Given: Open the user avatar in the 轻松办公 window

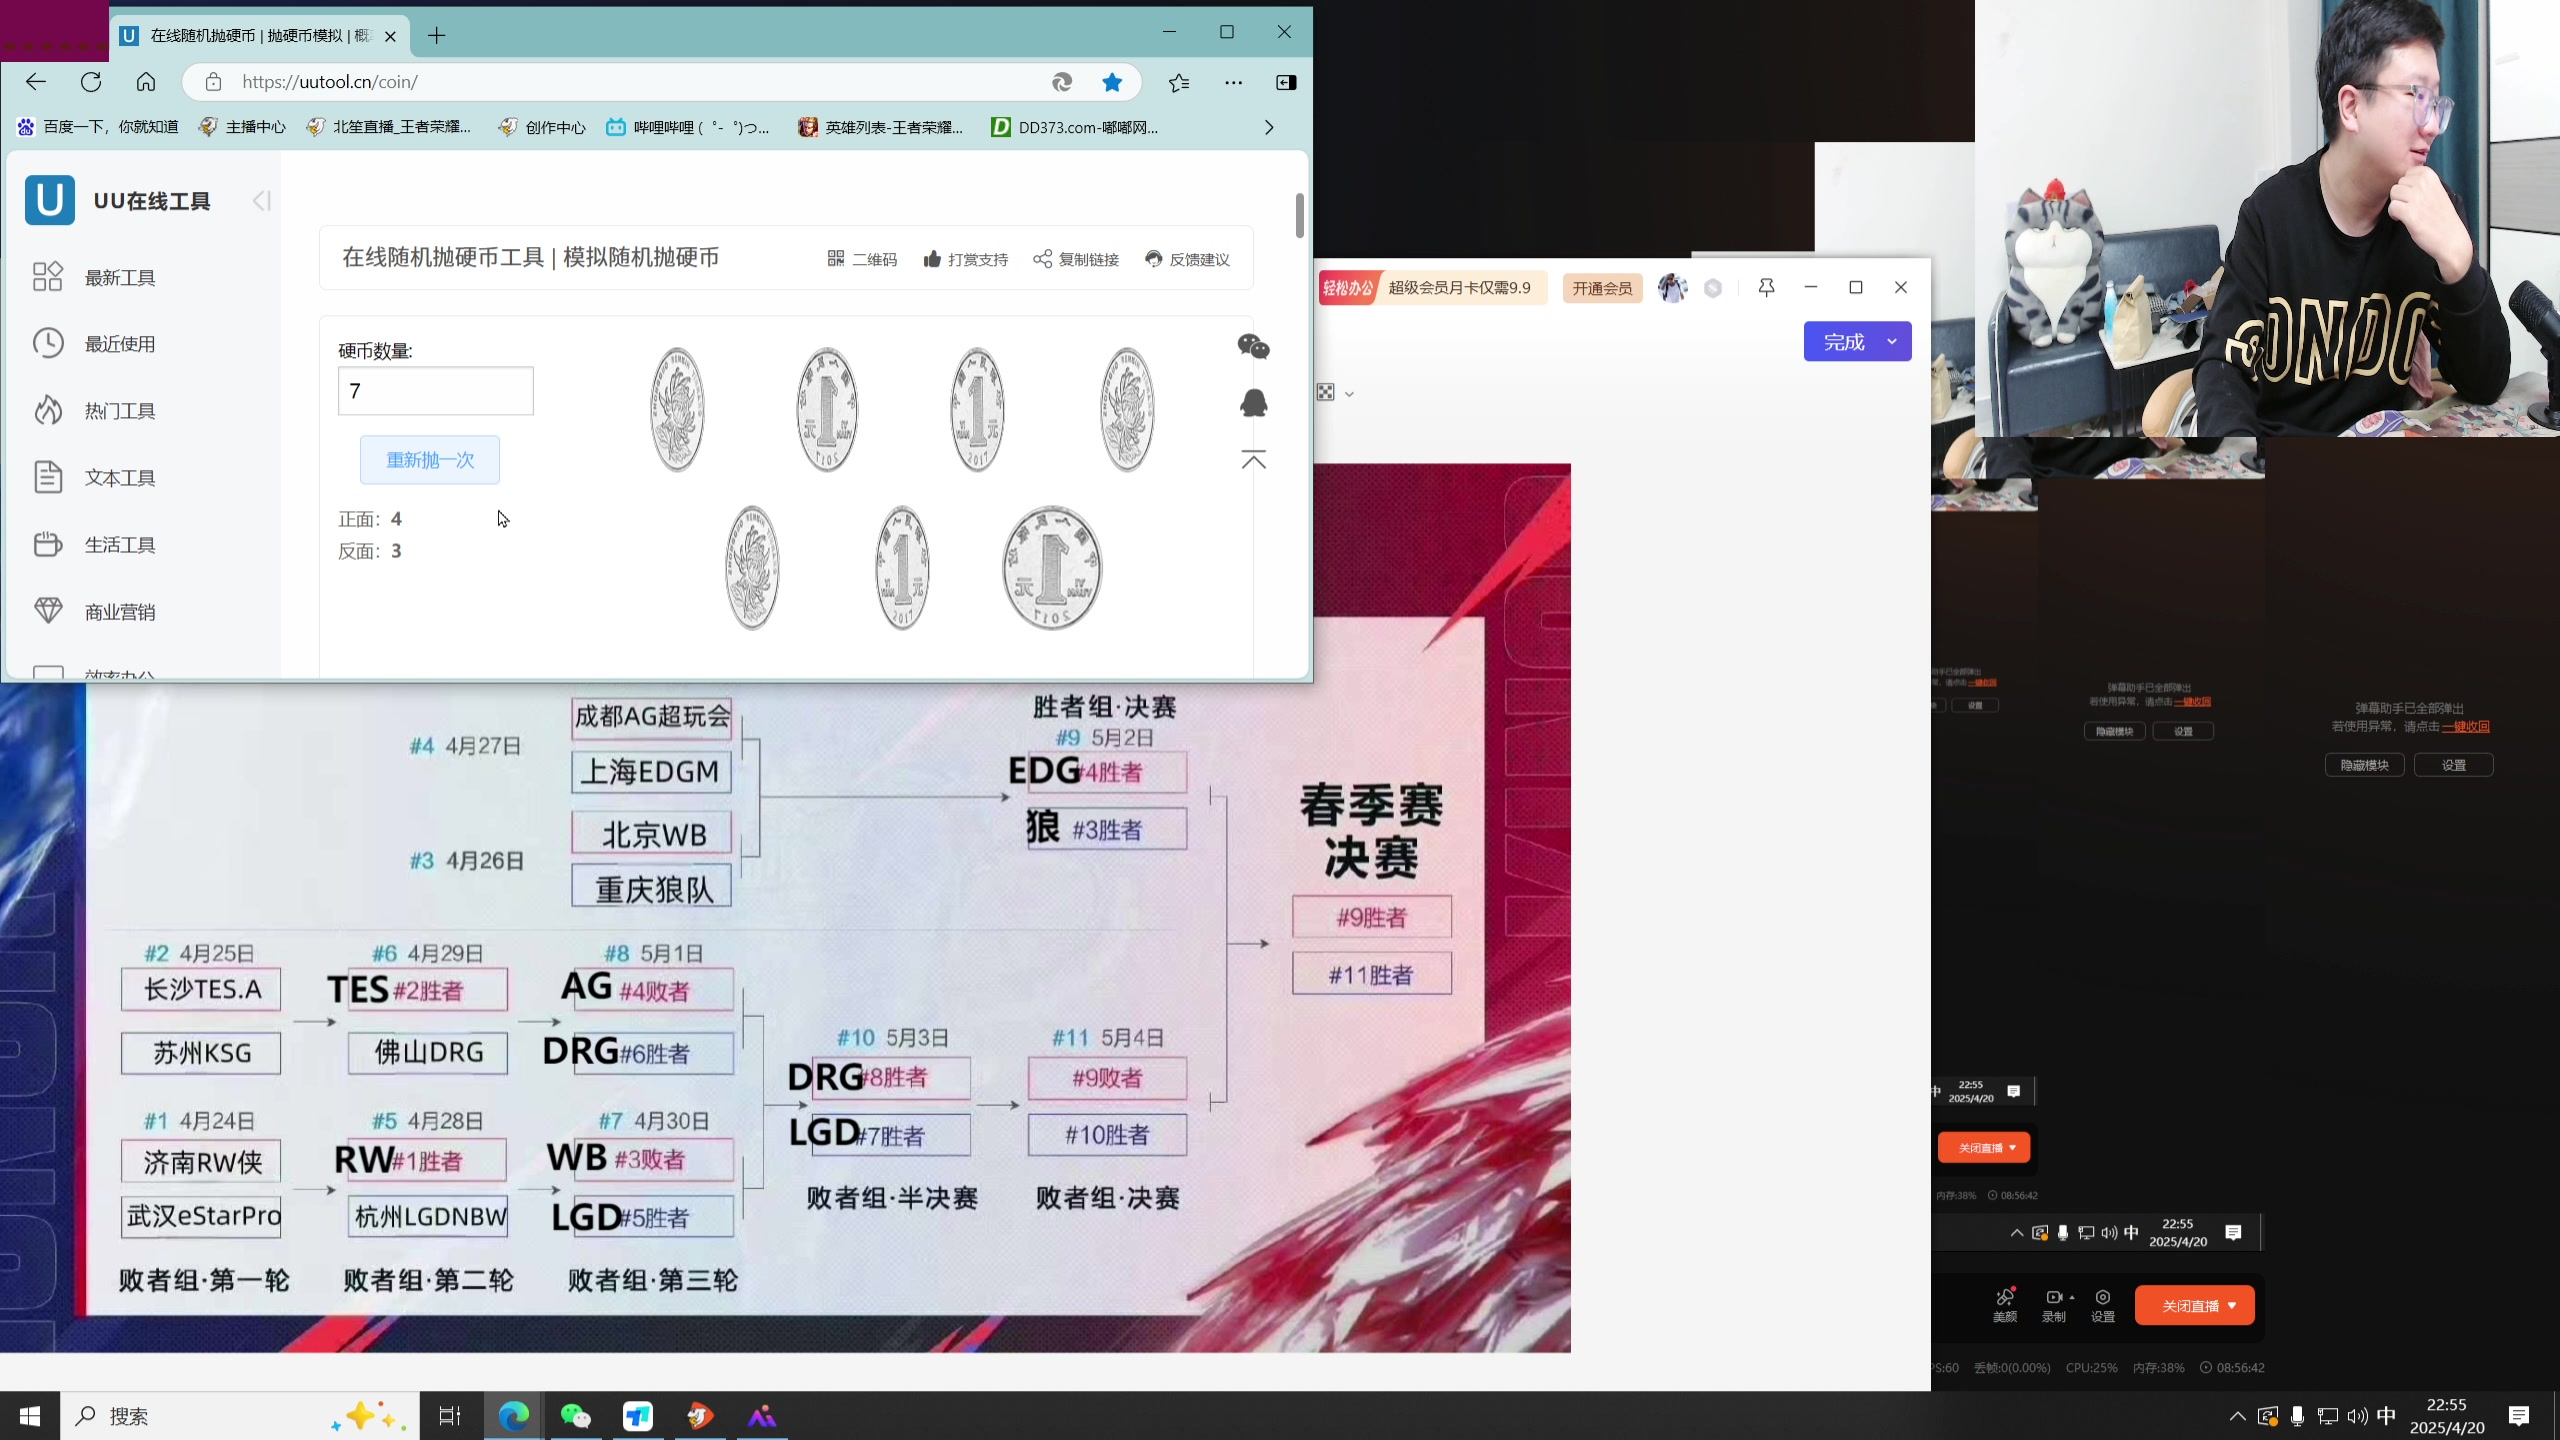Looking at the screenshot, I should point(1672,288).
